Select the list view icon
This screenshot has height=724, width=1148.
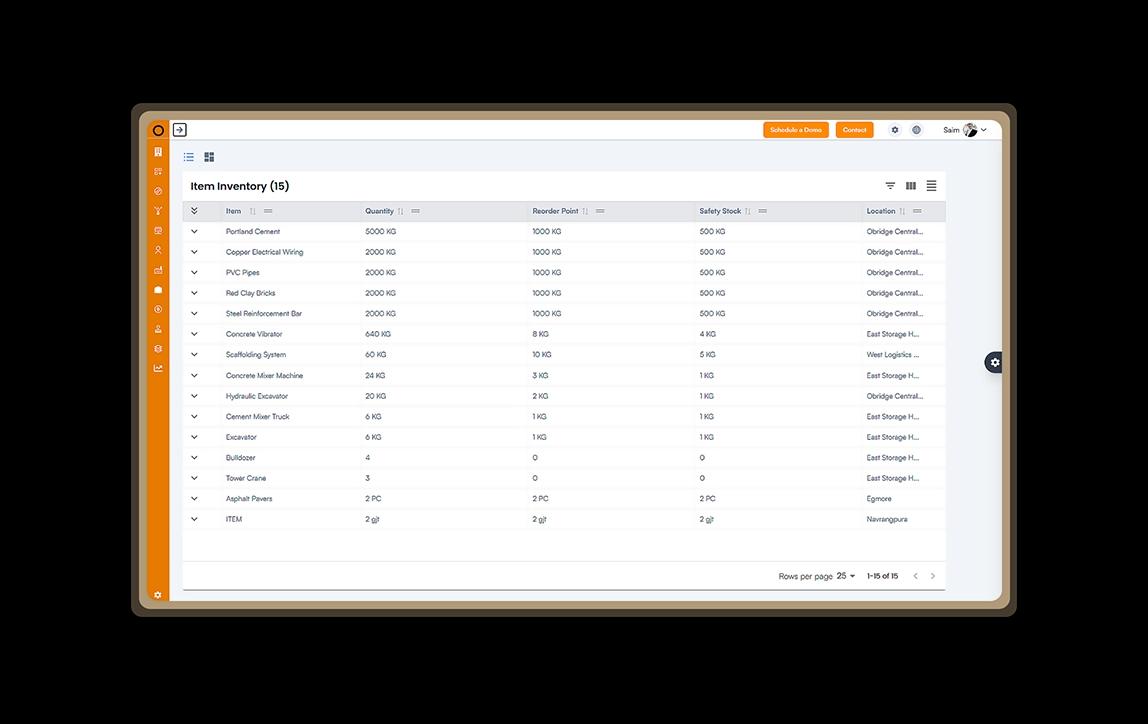(188, 157)
